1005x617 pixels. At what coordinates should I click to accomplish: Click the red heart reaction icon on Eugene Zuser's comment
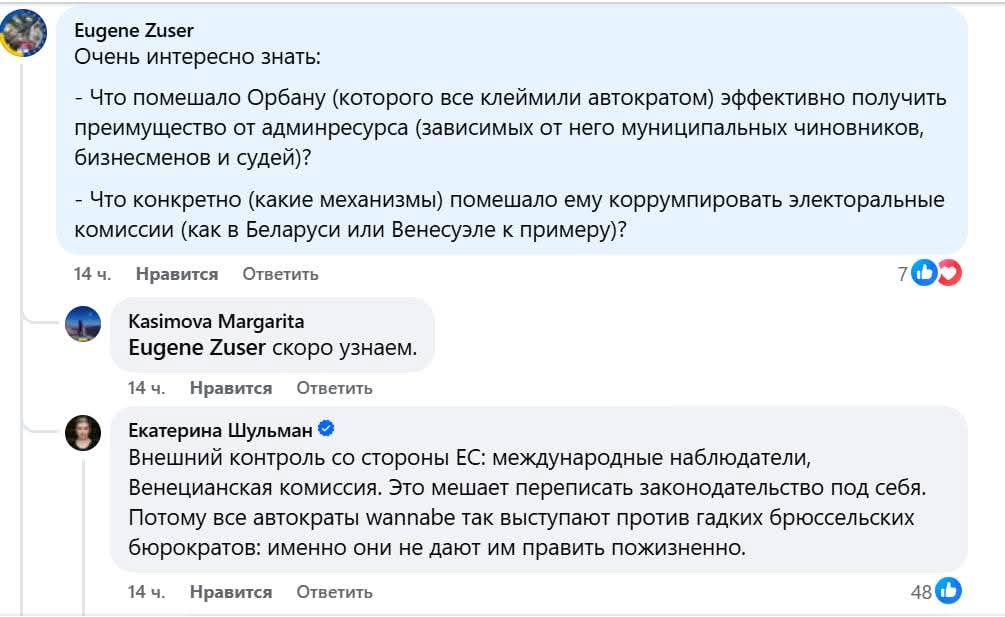pyautogui.click(x=948, y=272)
